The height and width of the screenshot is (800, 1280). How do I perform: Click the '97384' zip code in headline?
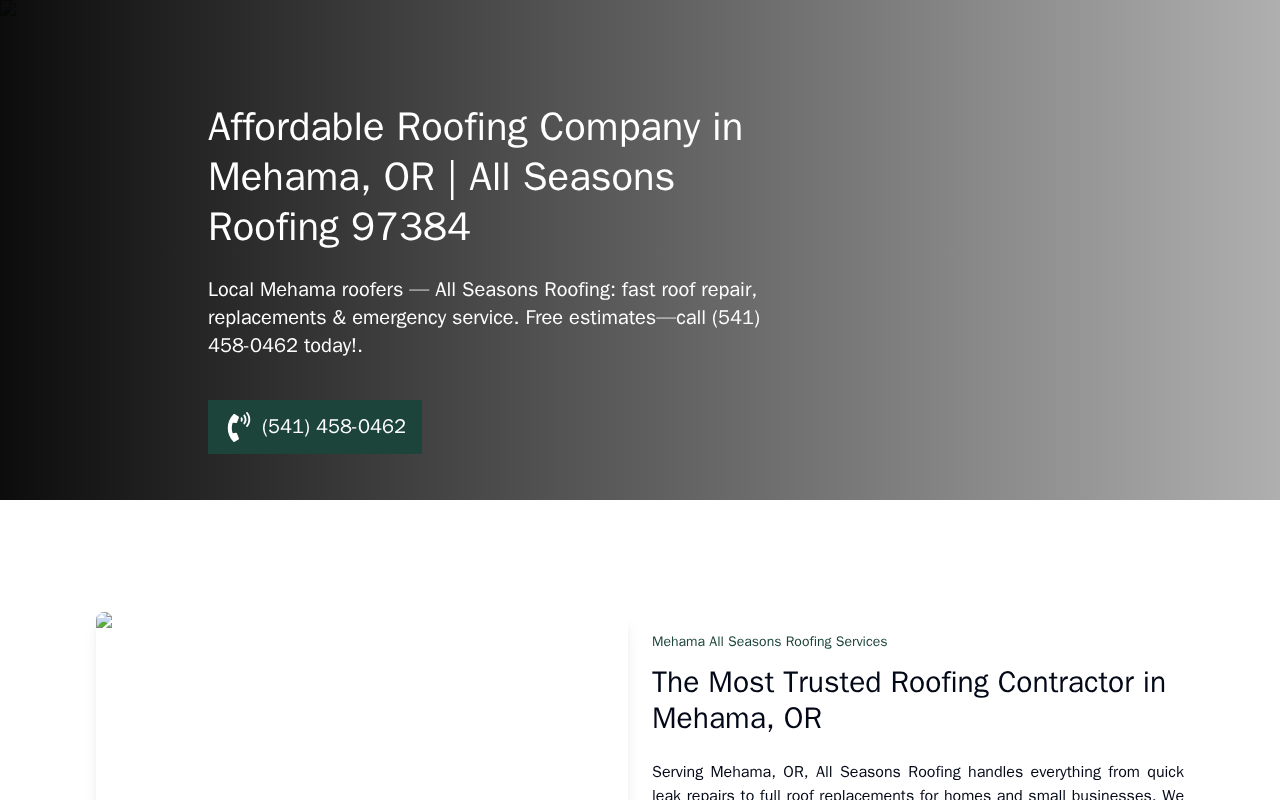(410, 227)
